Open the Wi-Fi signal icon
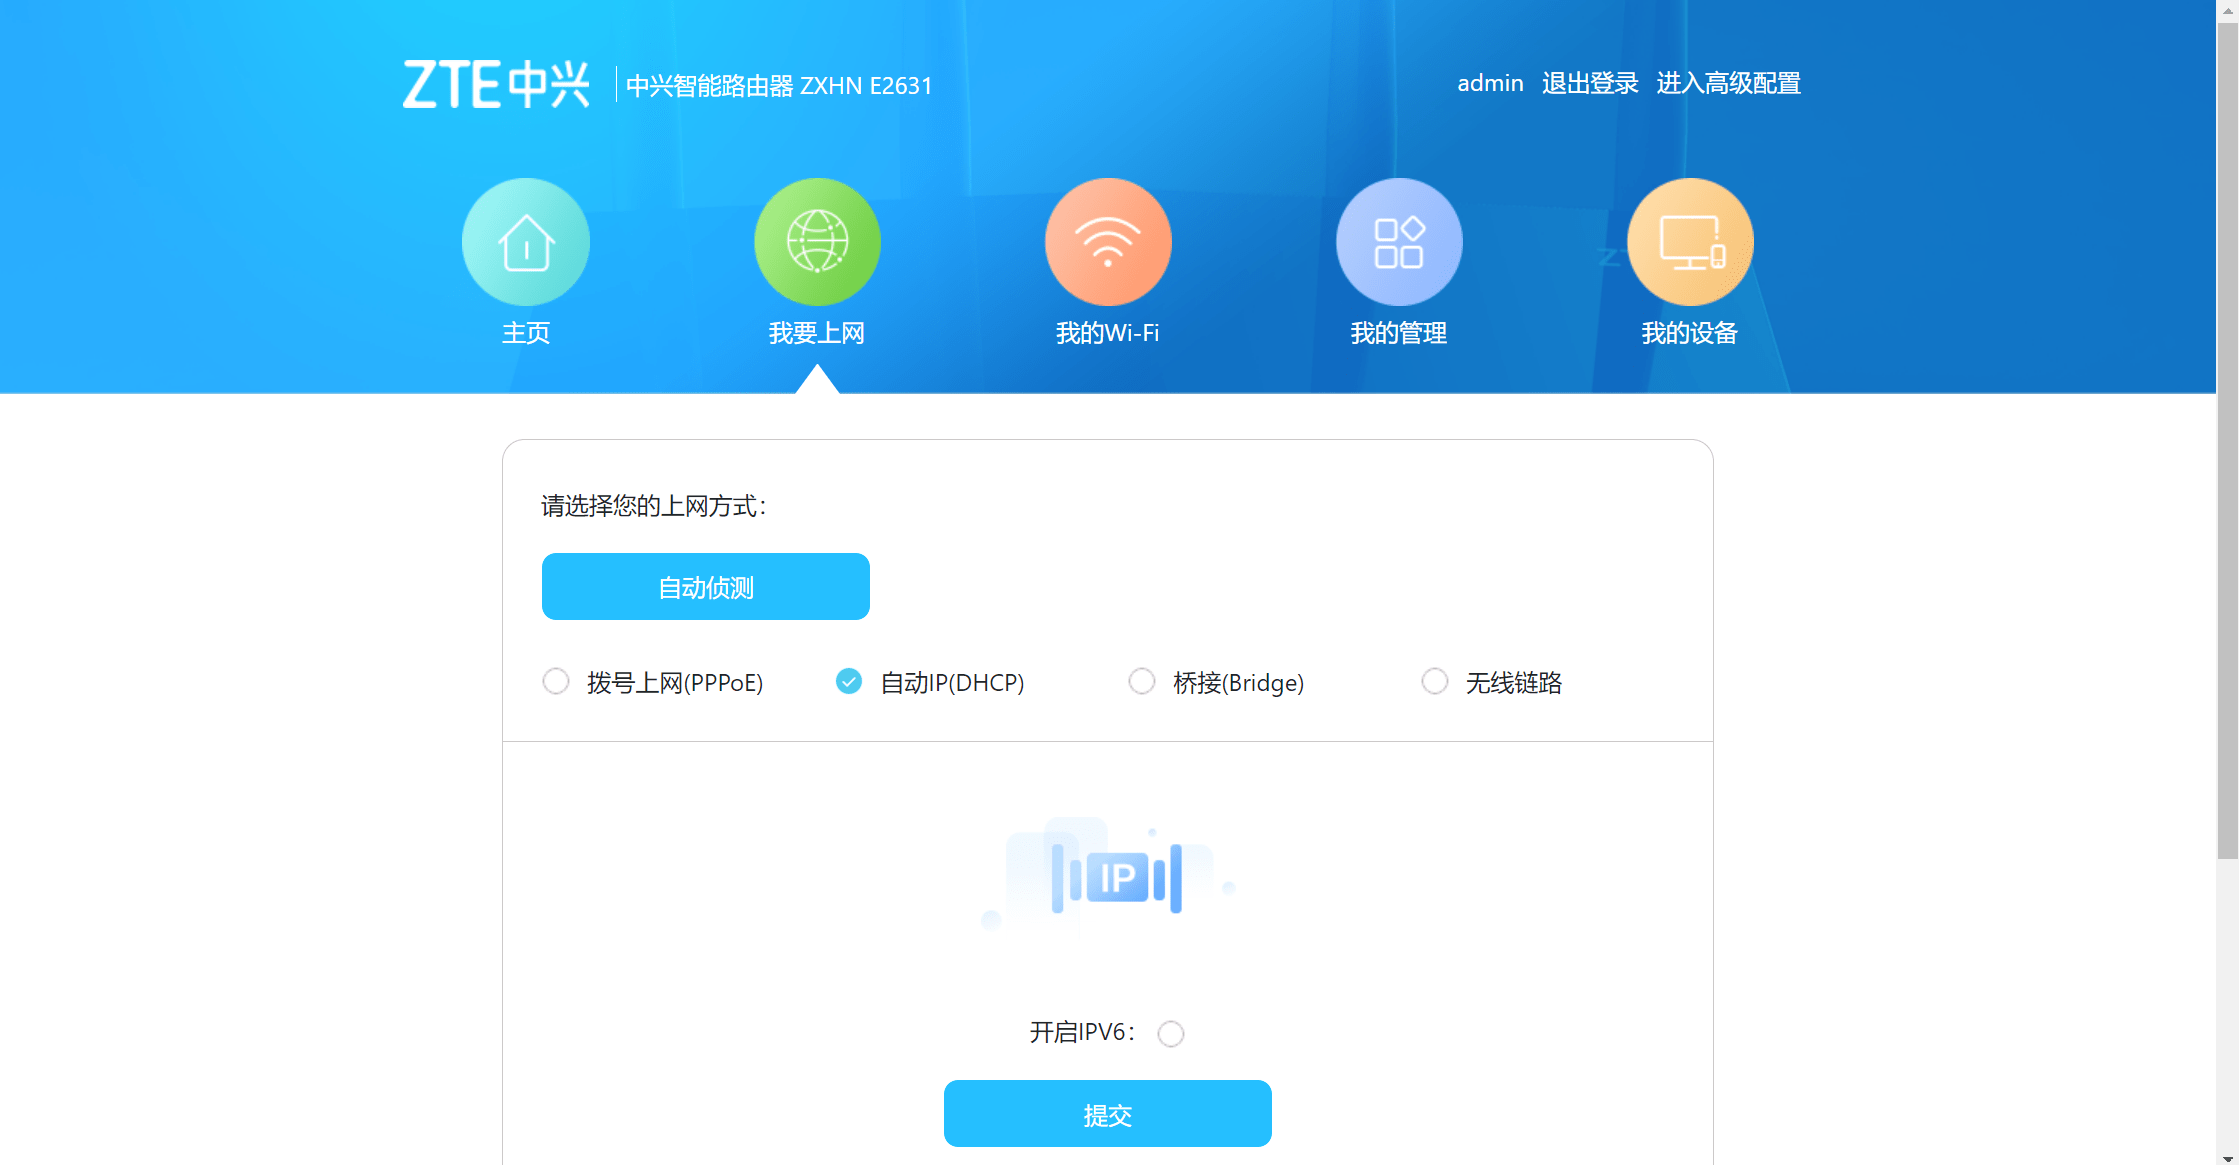This screenshot has height=1165, width=2239. click(x=1108, y=242)
